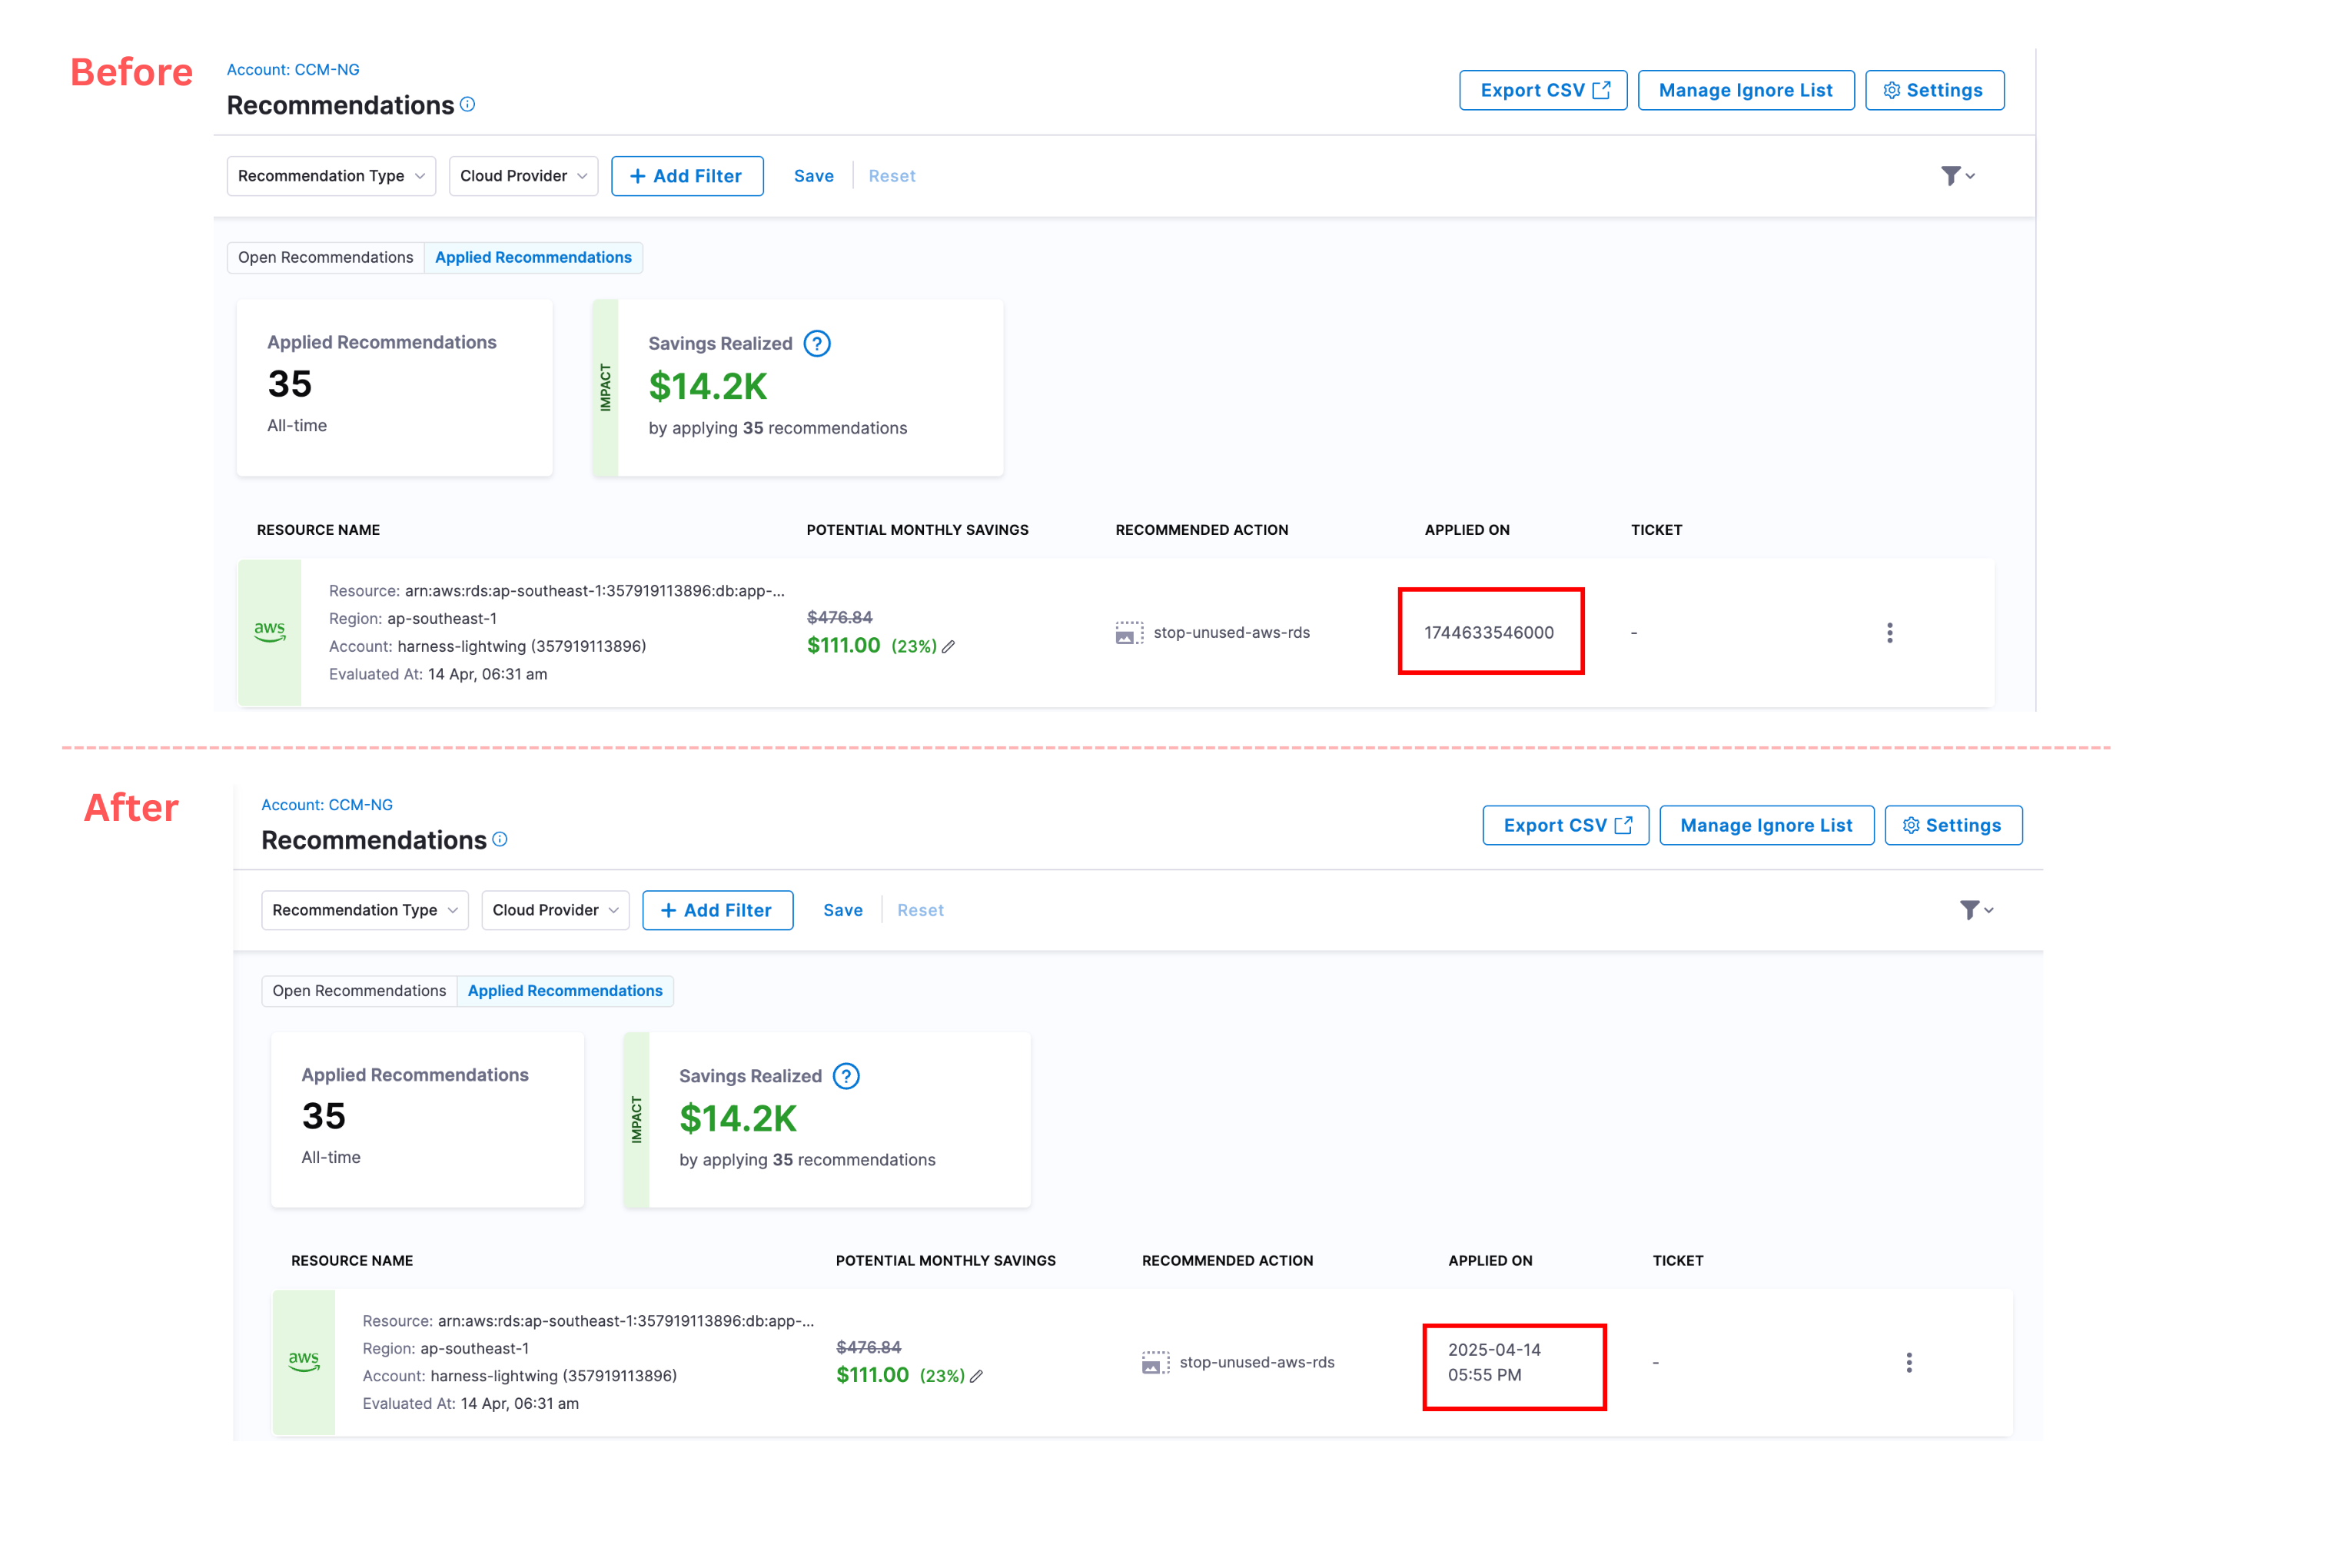This screenshot has height=1568, width=2352.
Task: Click Savings Realized help icon in Before panel
Action: pyautogui.click(x=817, y=344)
